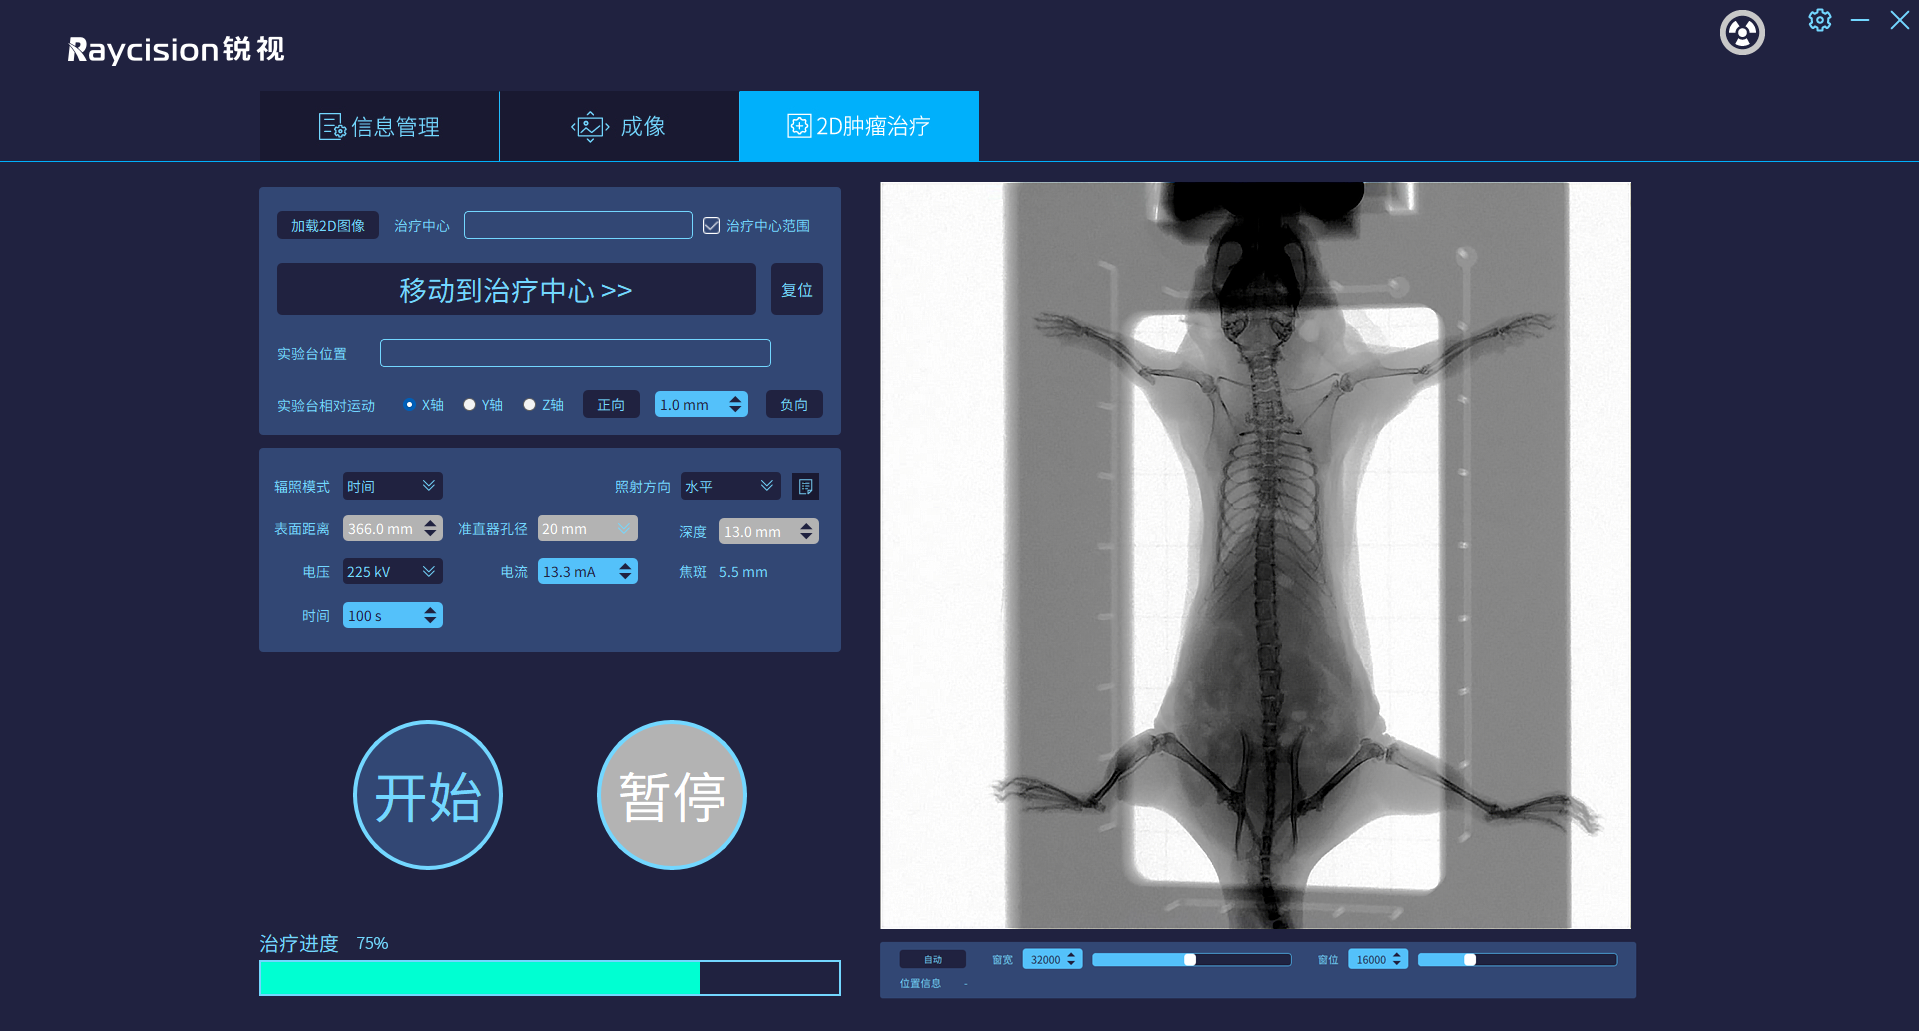Viewport: 1919px width, 1031px height.
Task: Click 负向 movement button
Action: pyautogui.click(x=794, y=404)
